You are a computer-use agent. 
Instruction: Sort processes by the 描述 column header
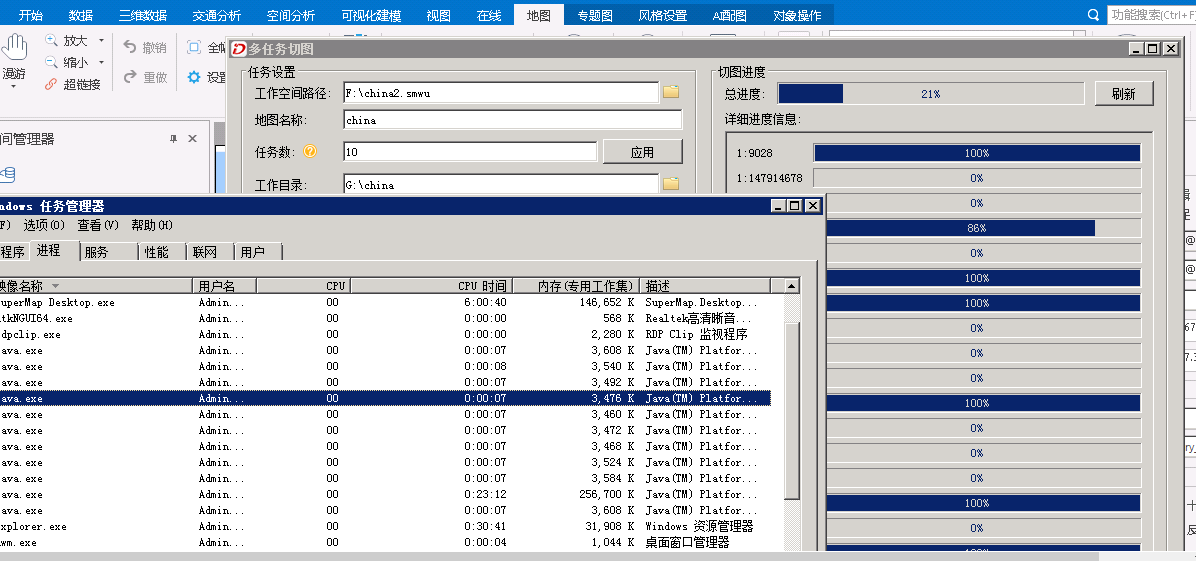coord(705,286)
